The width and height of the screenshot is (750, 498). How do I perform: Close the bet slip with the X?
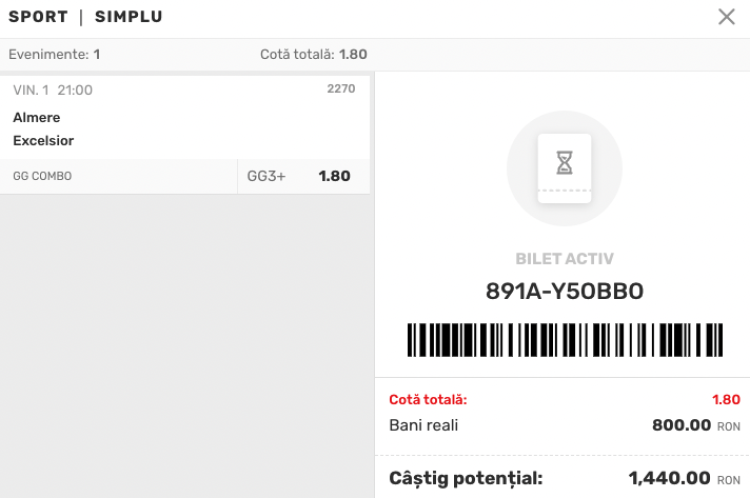click(x=727, y=17)
